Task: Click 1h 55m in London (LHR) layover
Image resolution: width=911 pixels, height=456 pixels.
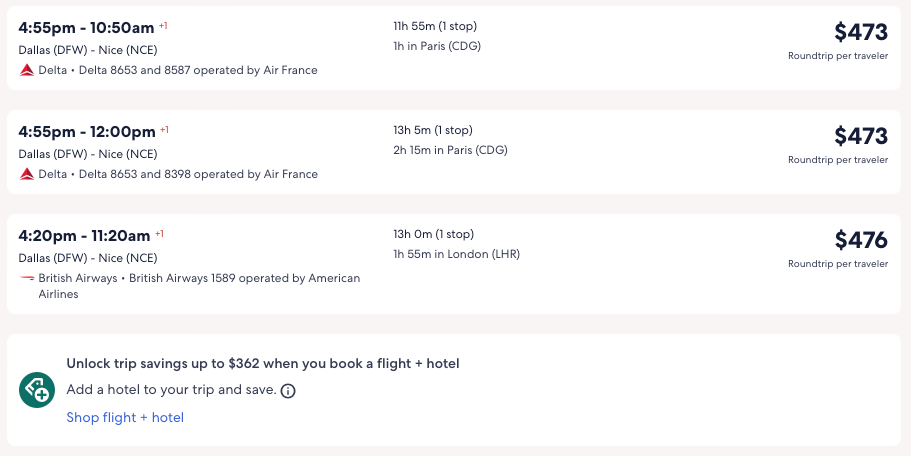Action: click(x=456, y=254)
